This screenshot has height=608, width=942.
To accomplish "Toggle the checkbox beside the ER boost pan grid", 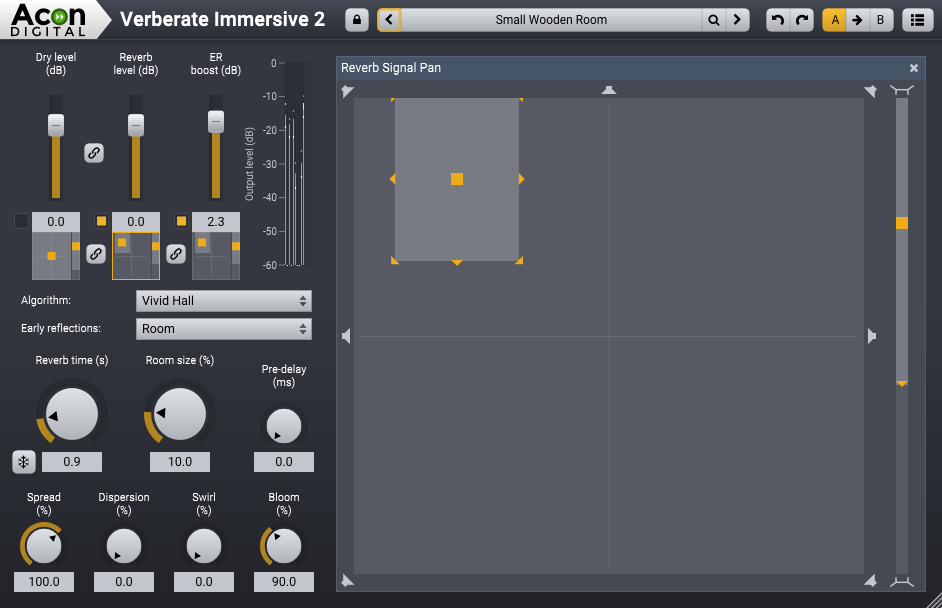I will coord(183,221).
